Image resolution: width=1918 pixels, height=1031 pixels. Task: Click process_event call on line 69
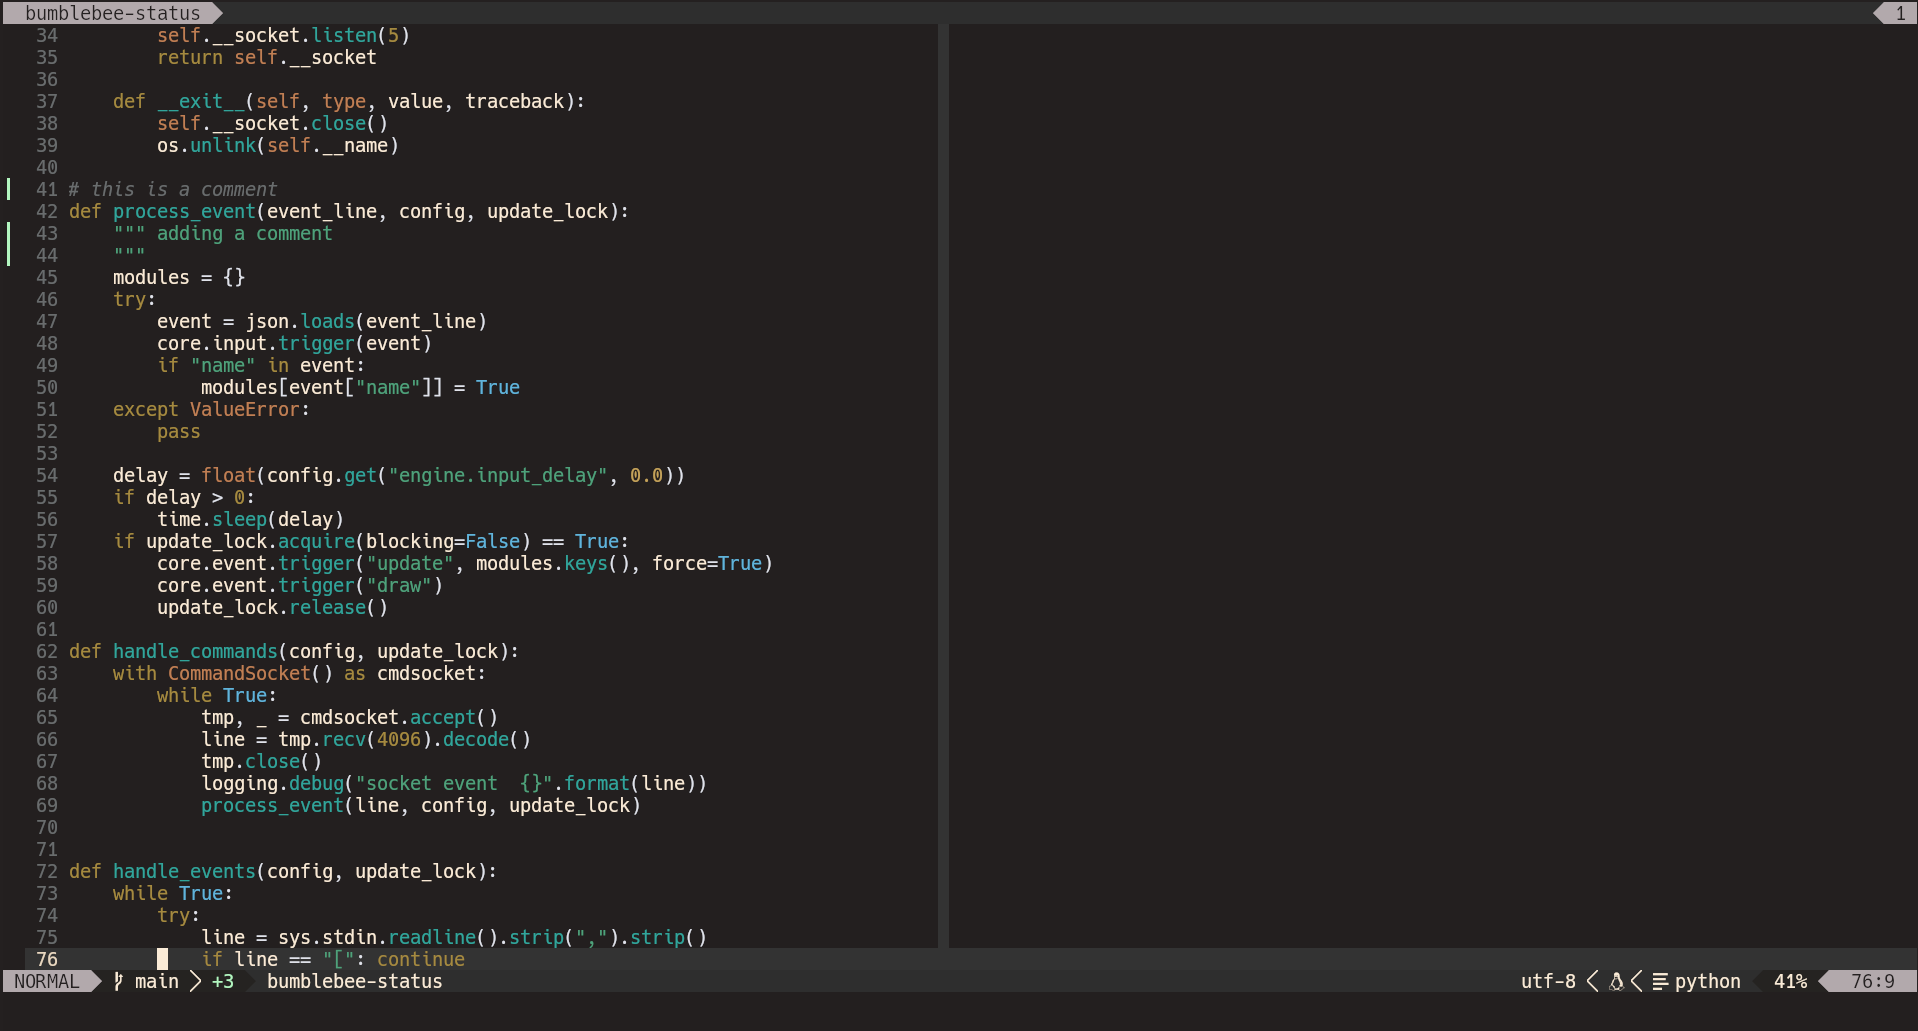point(421,805)
